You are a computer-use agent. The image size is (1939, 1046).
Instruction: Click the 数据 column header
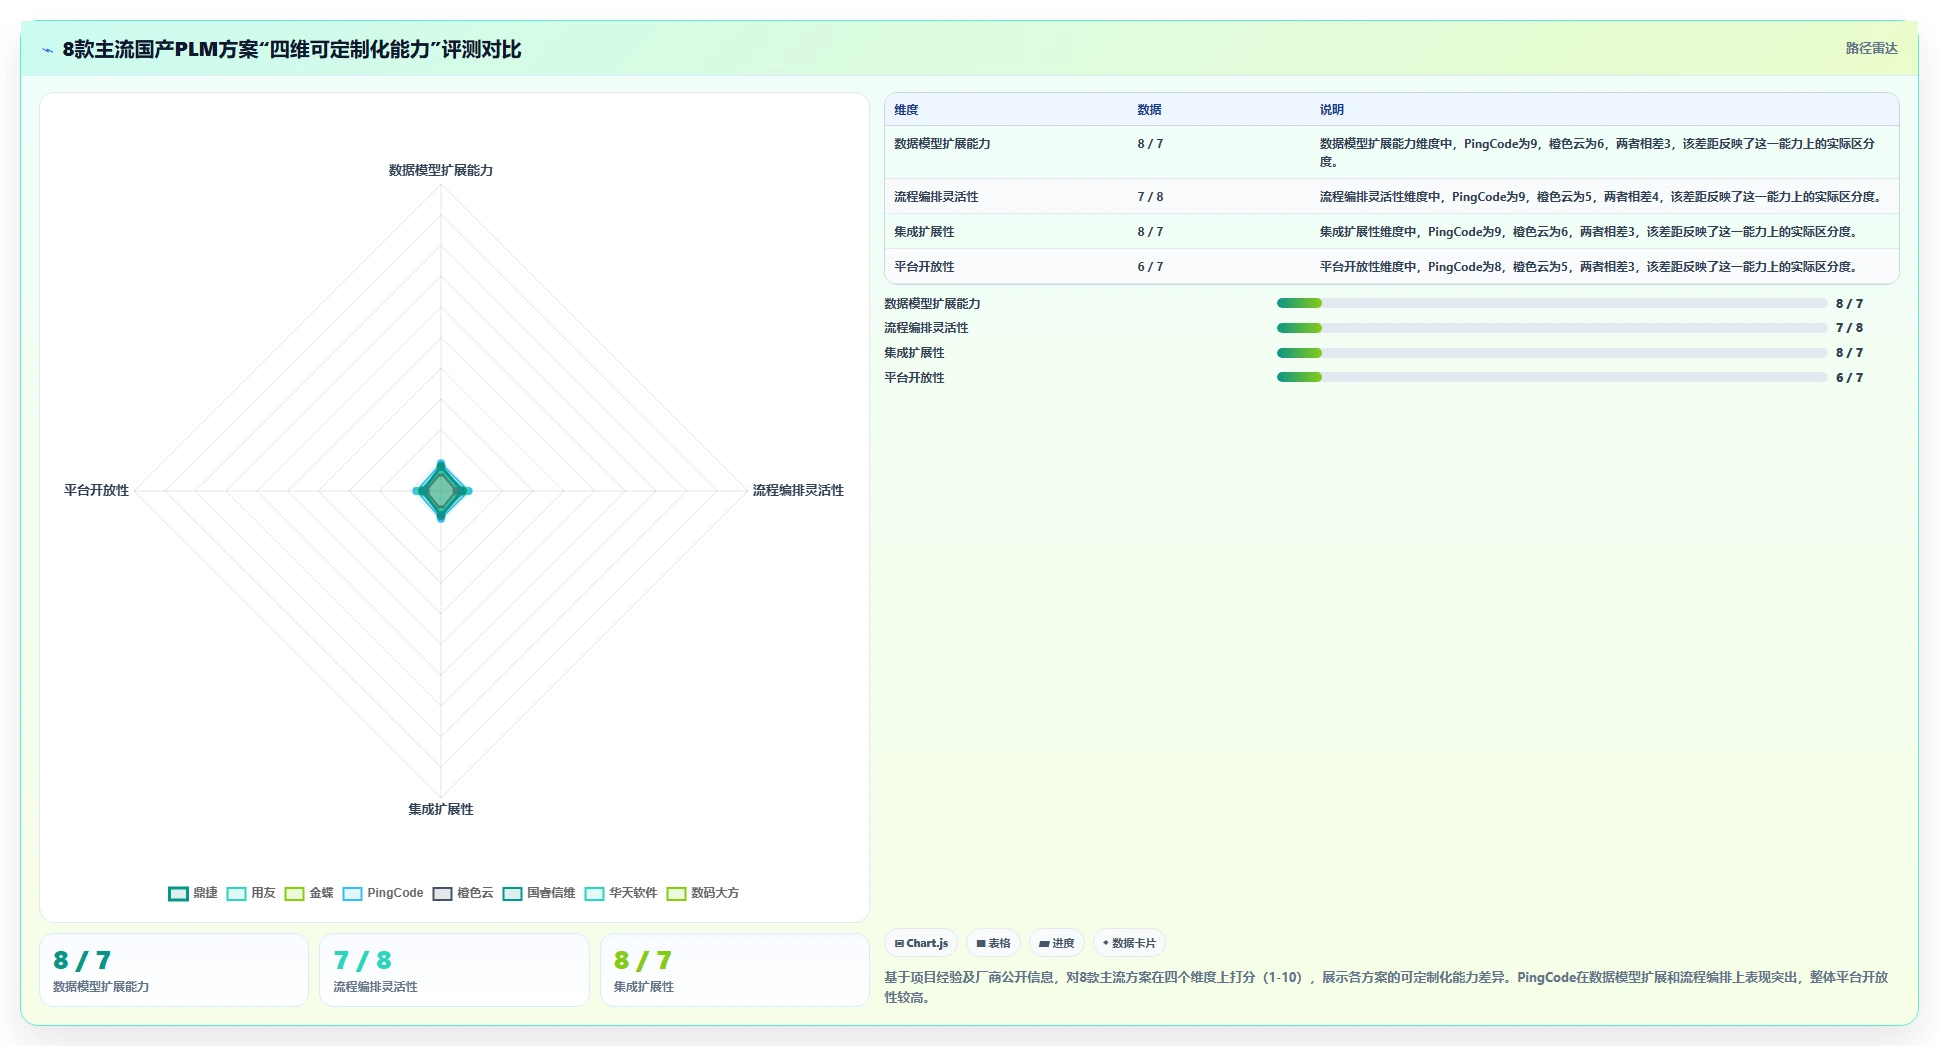[x=1149, y=110]
